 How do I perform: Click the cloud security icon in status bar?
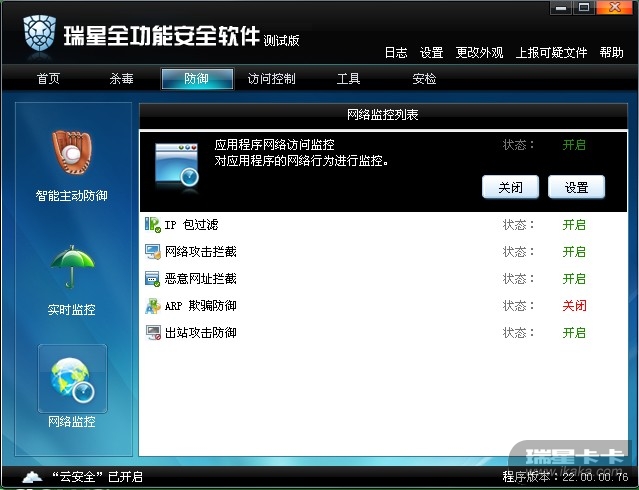pos(32,477)
